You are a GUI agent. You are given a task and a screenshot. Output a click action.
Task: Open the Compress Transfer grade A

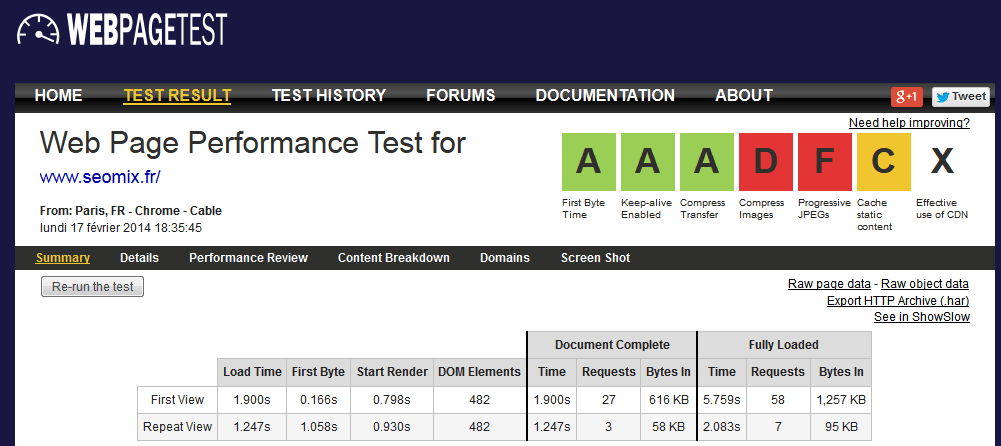point(707,161)
